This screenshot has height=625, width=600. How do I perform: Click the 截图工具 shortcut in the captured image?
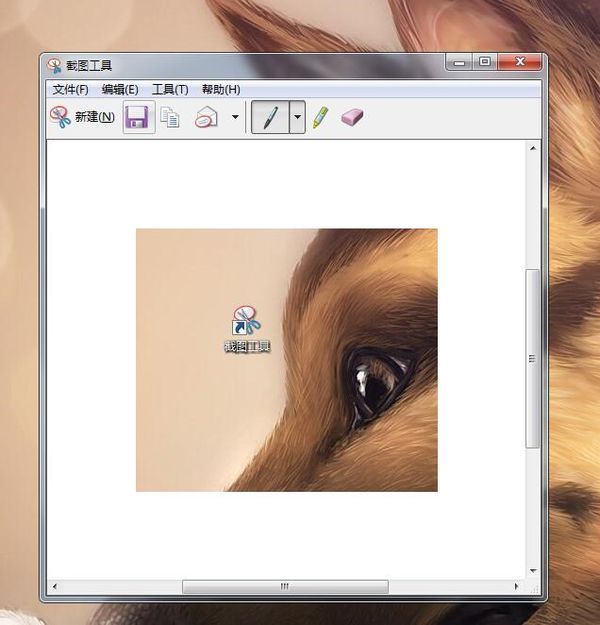click(x=246, y=330)
